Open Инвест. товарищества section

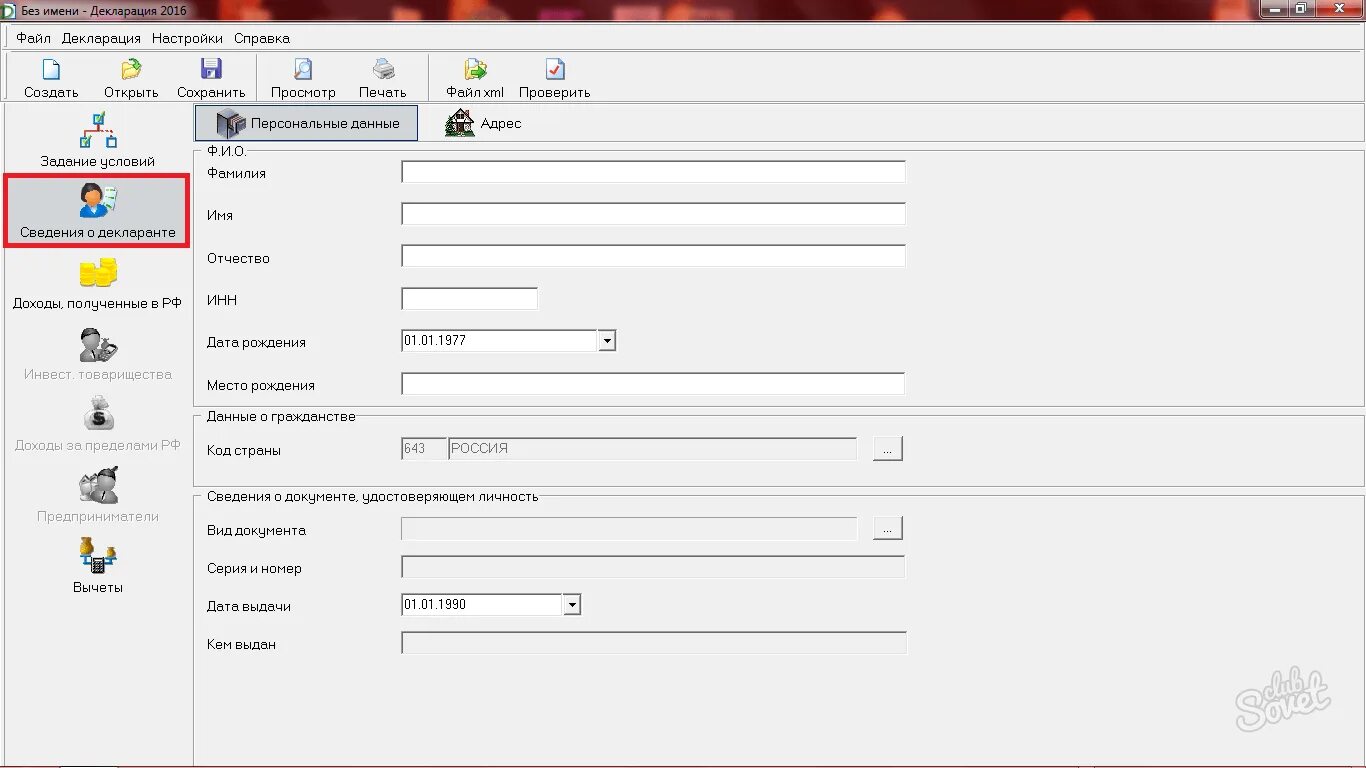(97, 354)
